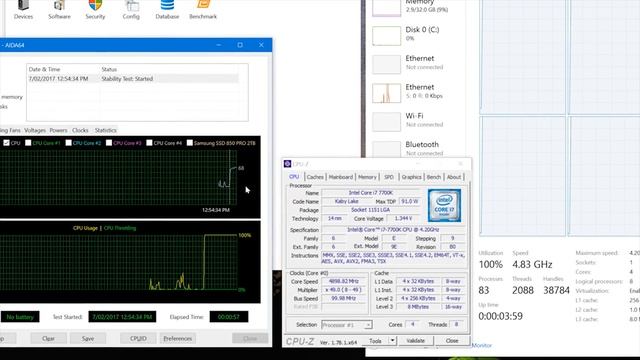Switch to the Memory tab in CPU-Z
Screen dimensions: 640x360
pos(367,177)
